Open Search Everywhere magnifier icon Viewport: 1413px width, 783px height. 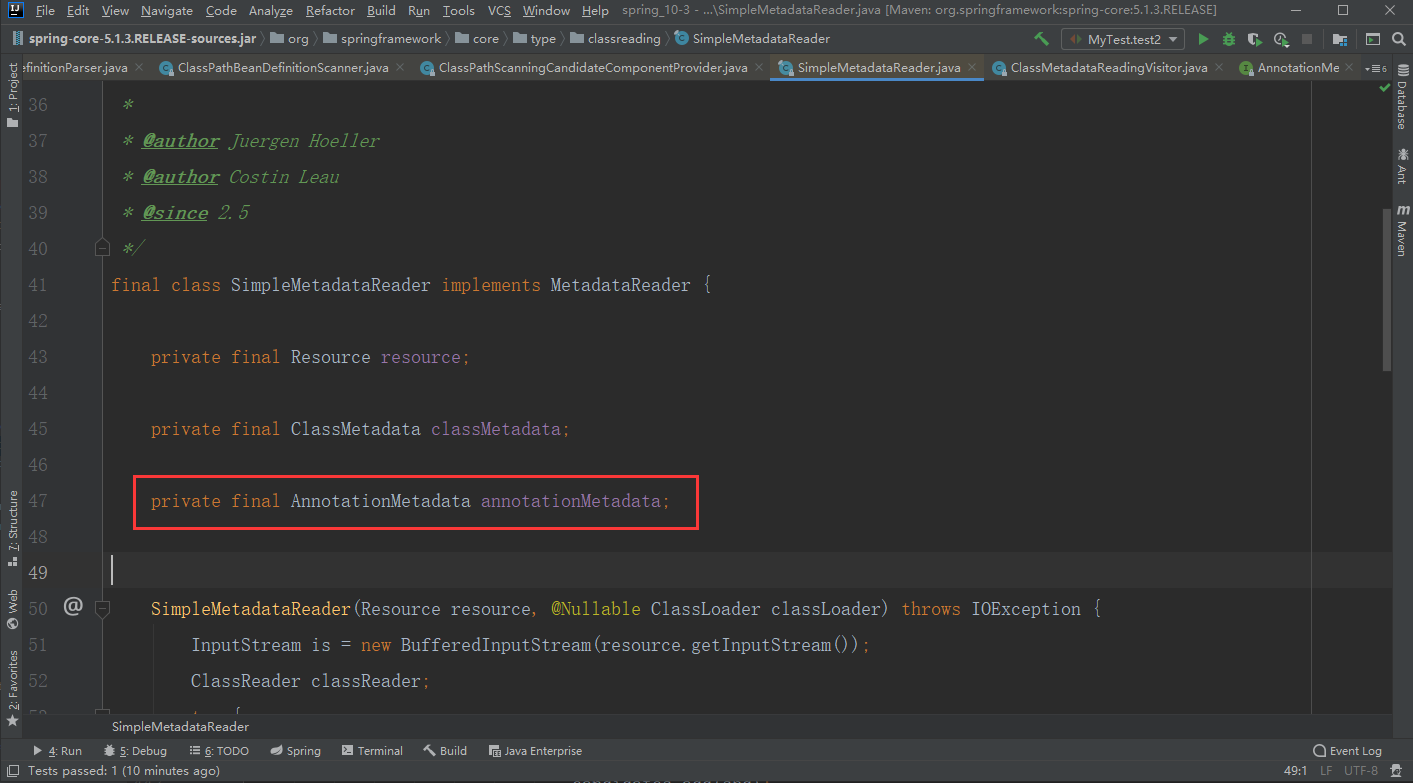coord(1397,39)
